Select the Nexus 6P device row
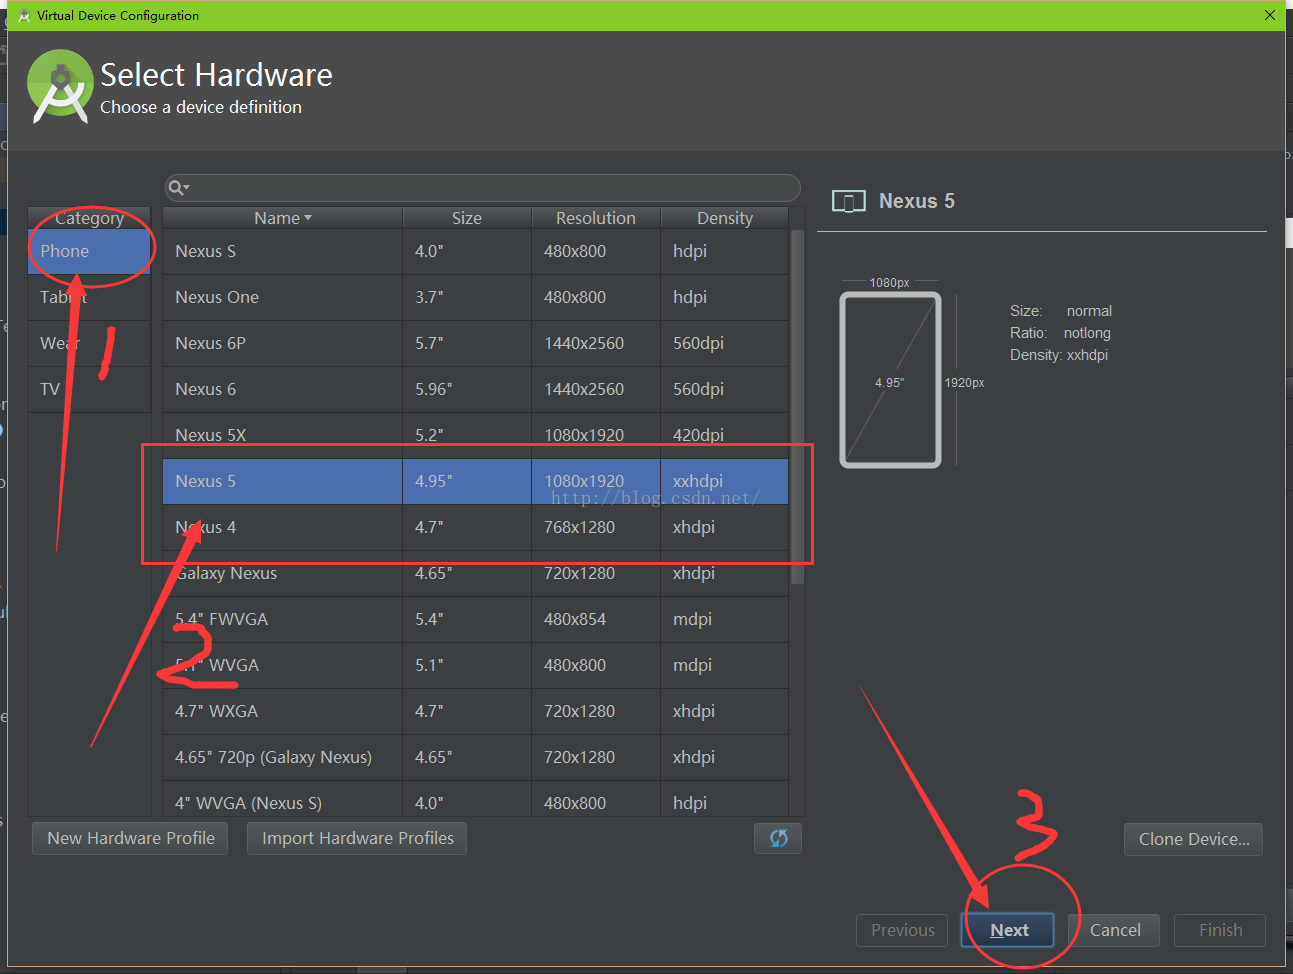1293x974 pixels. 476,343
